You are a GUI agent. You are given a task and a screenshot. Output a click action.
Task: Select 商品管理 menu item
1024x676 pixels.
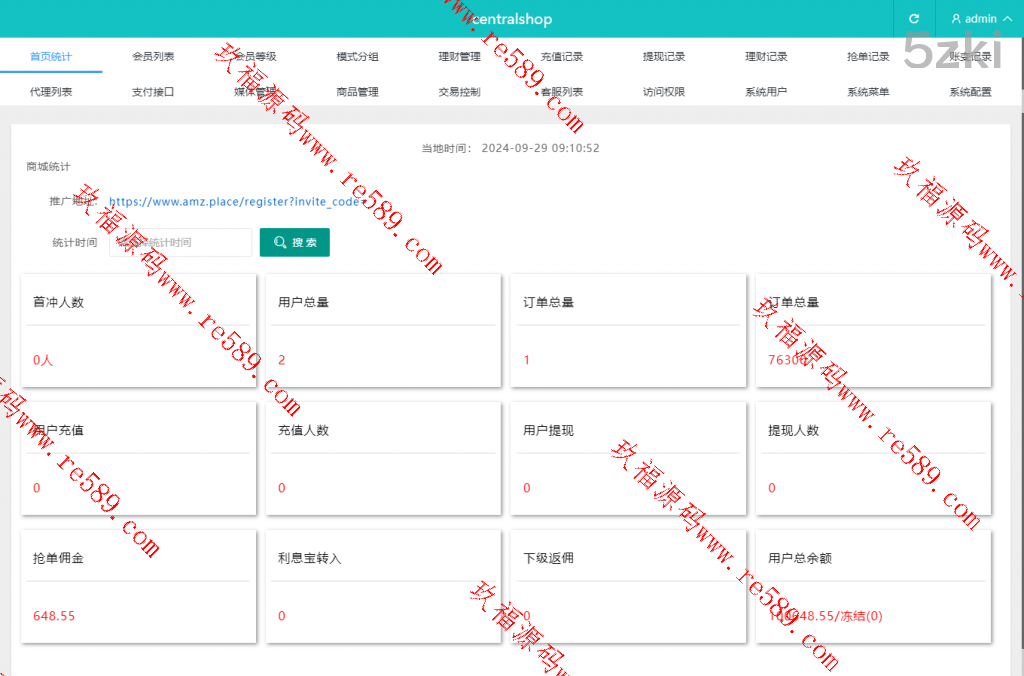[357, 92]
